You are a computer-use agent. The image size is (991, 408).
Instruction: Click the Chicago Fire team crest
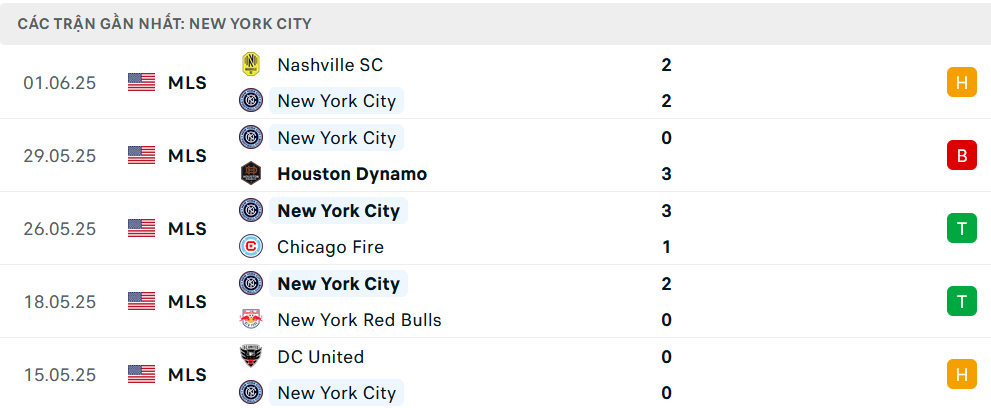pyautogui.click(x=251, y=246)
